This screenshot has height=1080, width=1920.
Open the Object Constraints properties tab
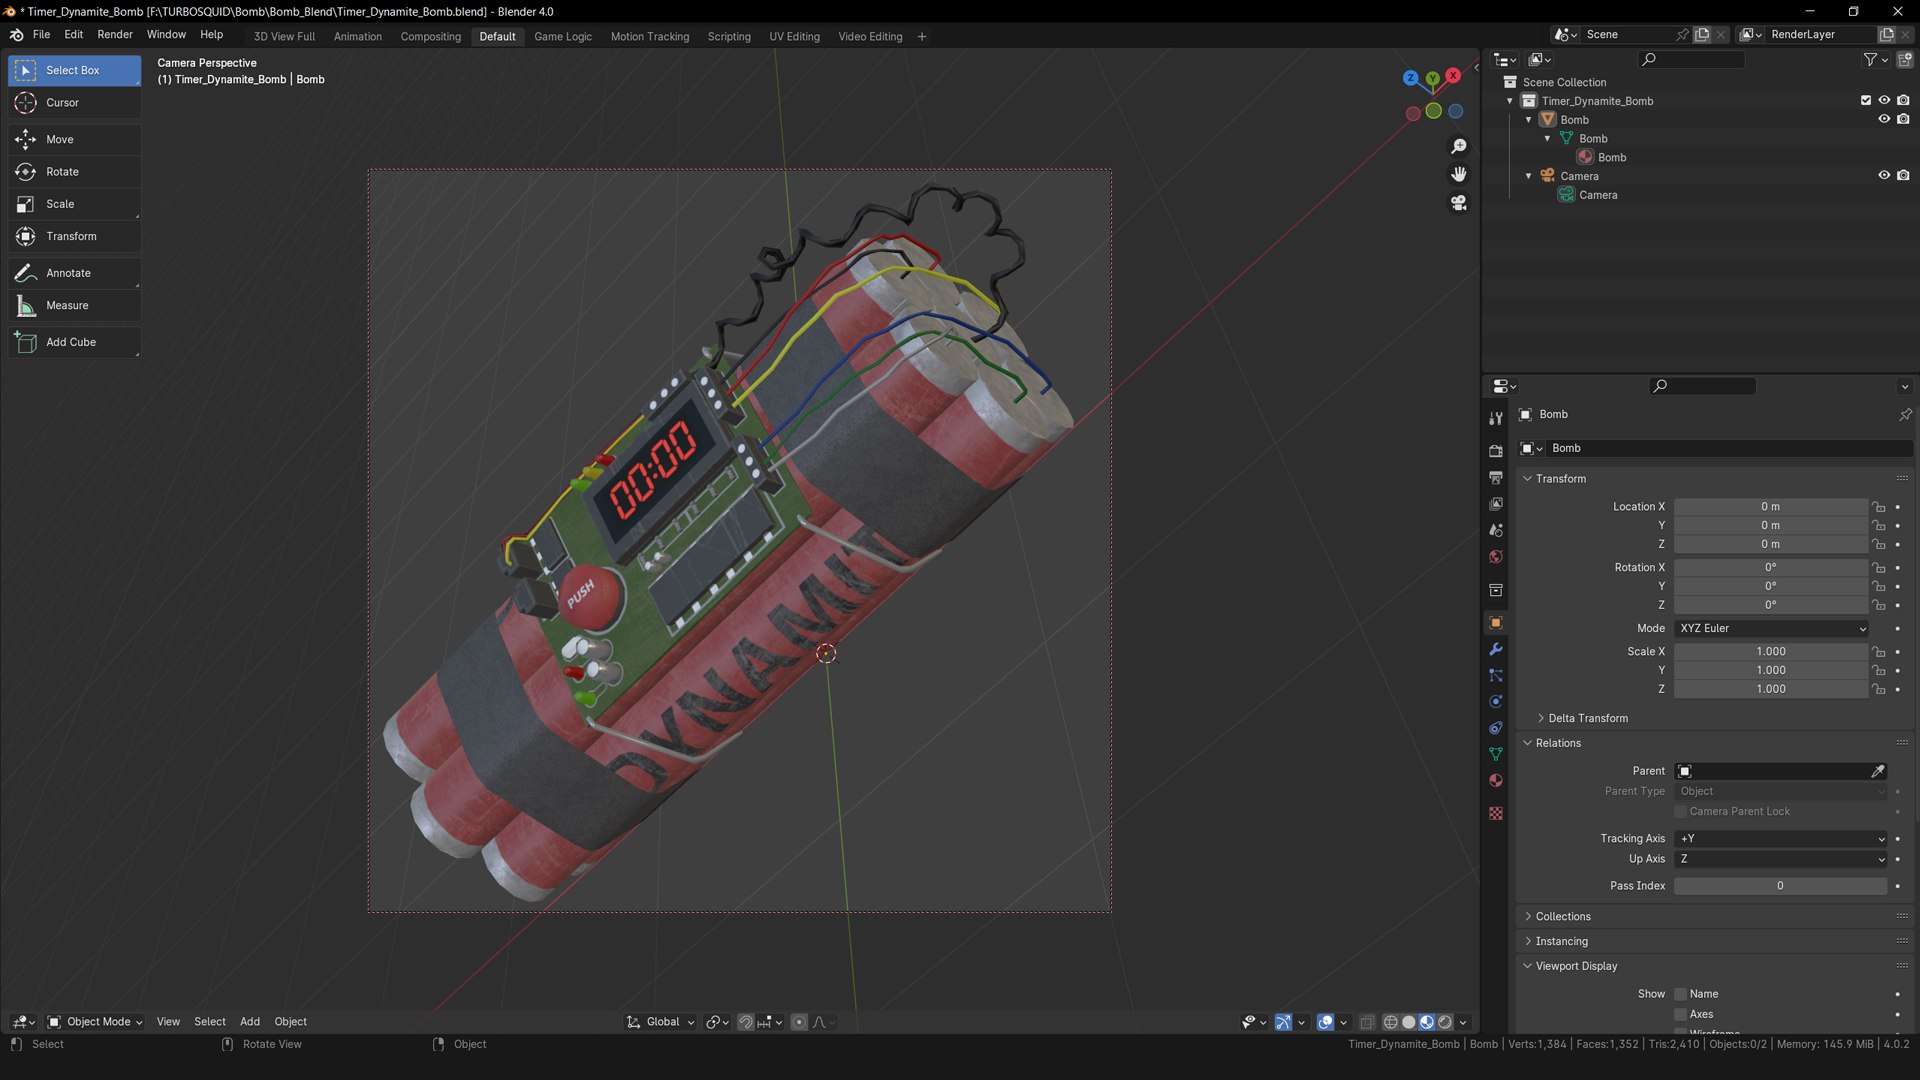point(1496,728)
